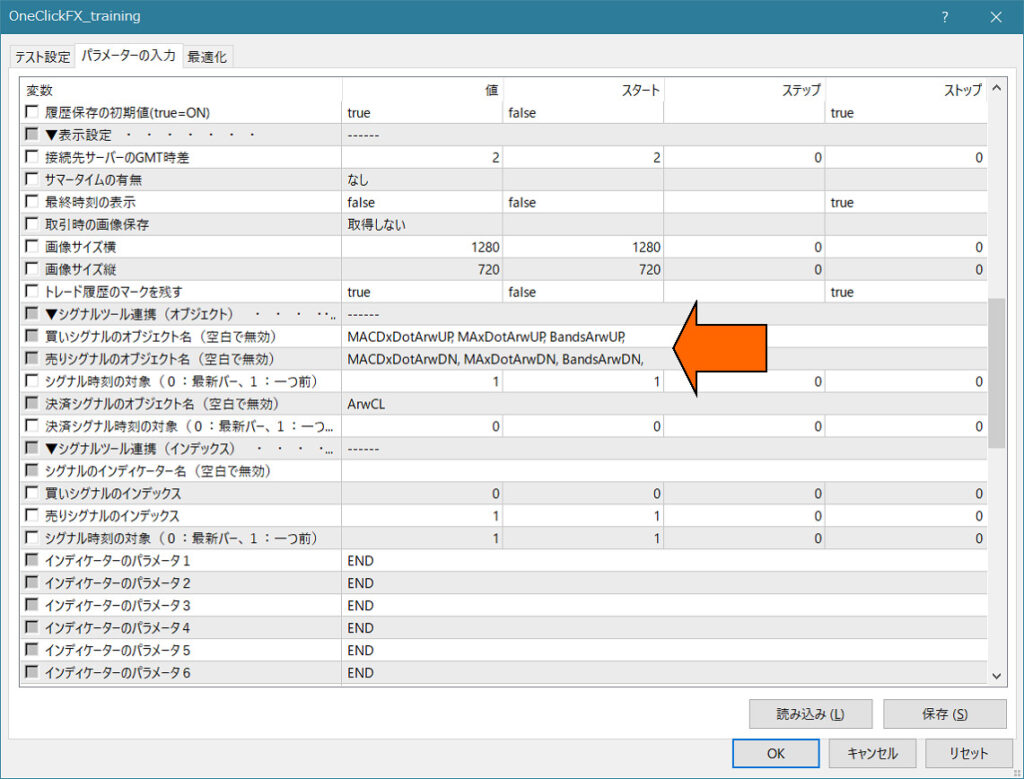Screen dimensions: 1024x779
Task: Click the scrollbar down arrow
Action: (996, 676)
